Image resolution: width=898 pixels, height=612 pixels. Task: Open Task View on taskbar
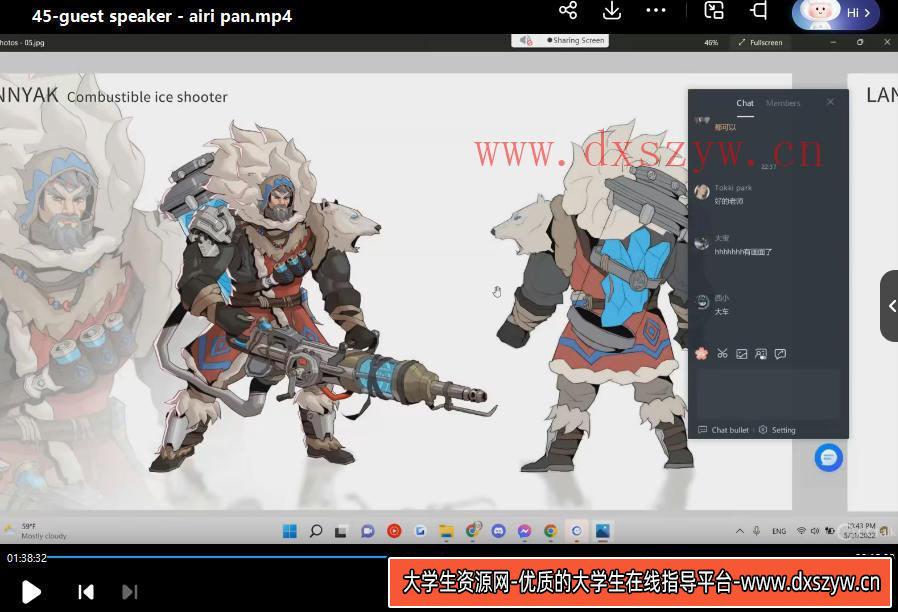[x=341, y=532]
